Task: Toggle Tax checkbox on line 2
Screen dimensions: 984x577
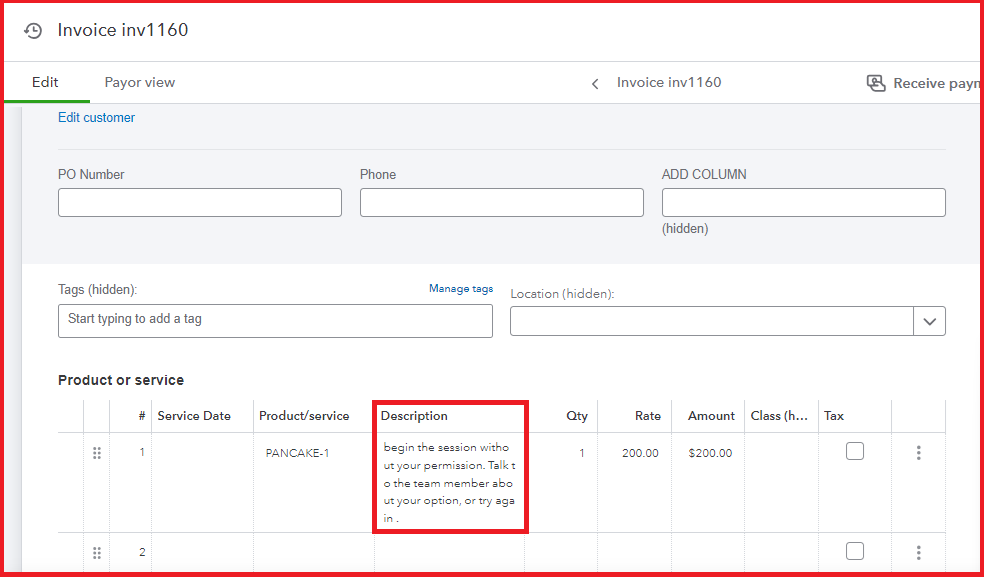Action: click(854, 551)
